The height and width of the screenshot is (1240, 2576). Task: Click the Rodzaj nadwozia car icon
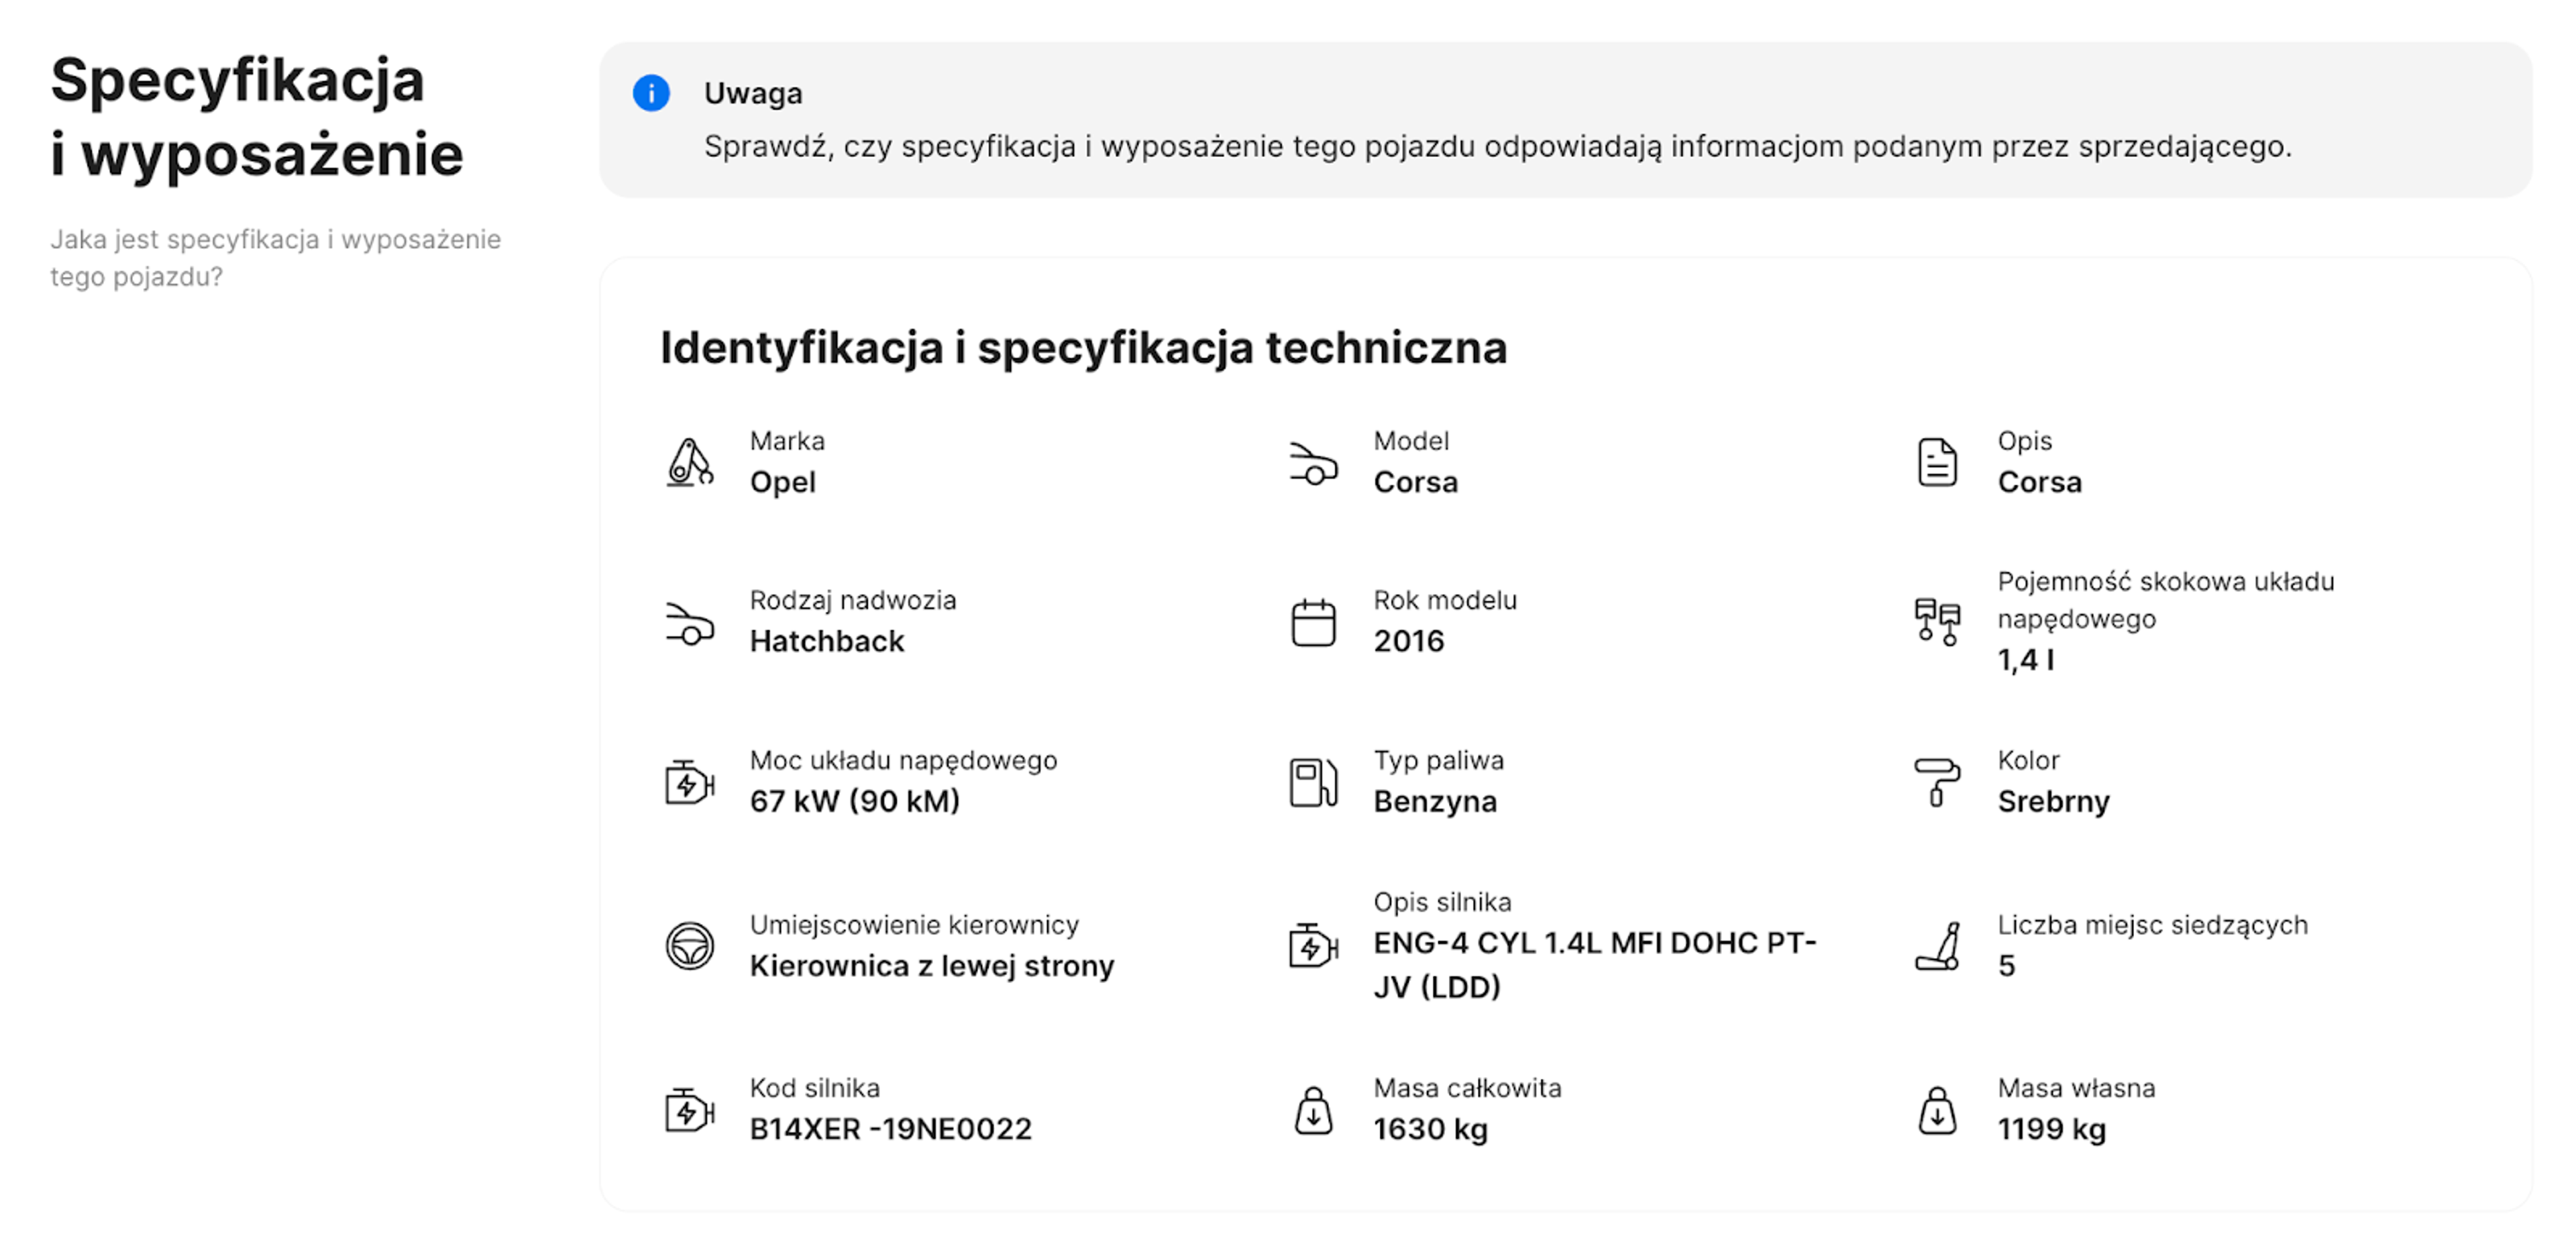point(690,623)
